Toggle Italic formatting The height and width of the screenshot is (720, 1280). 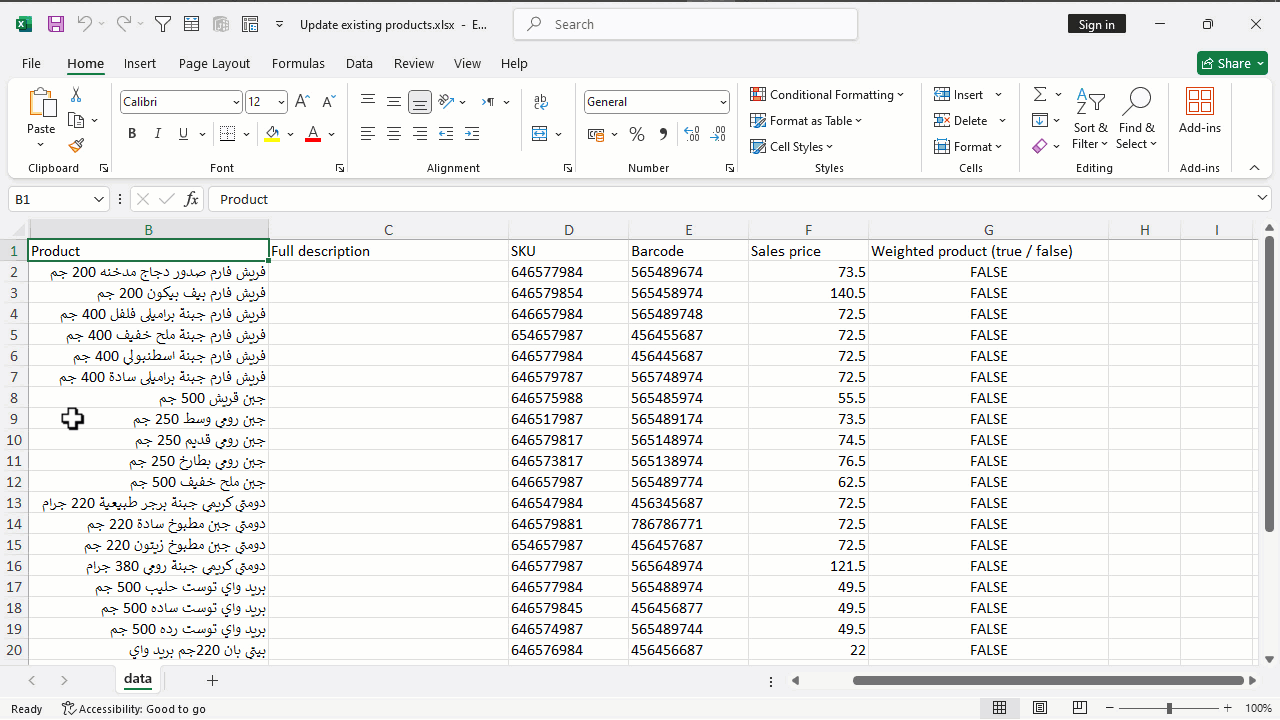(x=157, y=134)
